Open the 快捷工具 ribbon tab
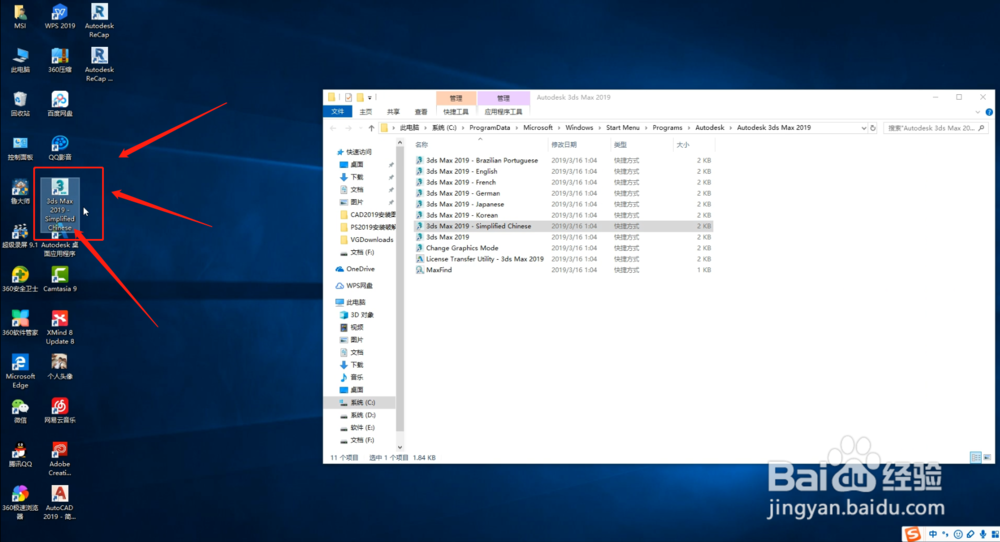The image size is (1000, 542). click(x=456, y=112)
